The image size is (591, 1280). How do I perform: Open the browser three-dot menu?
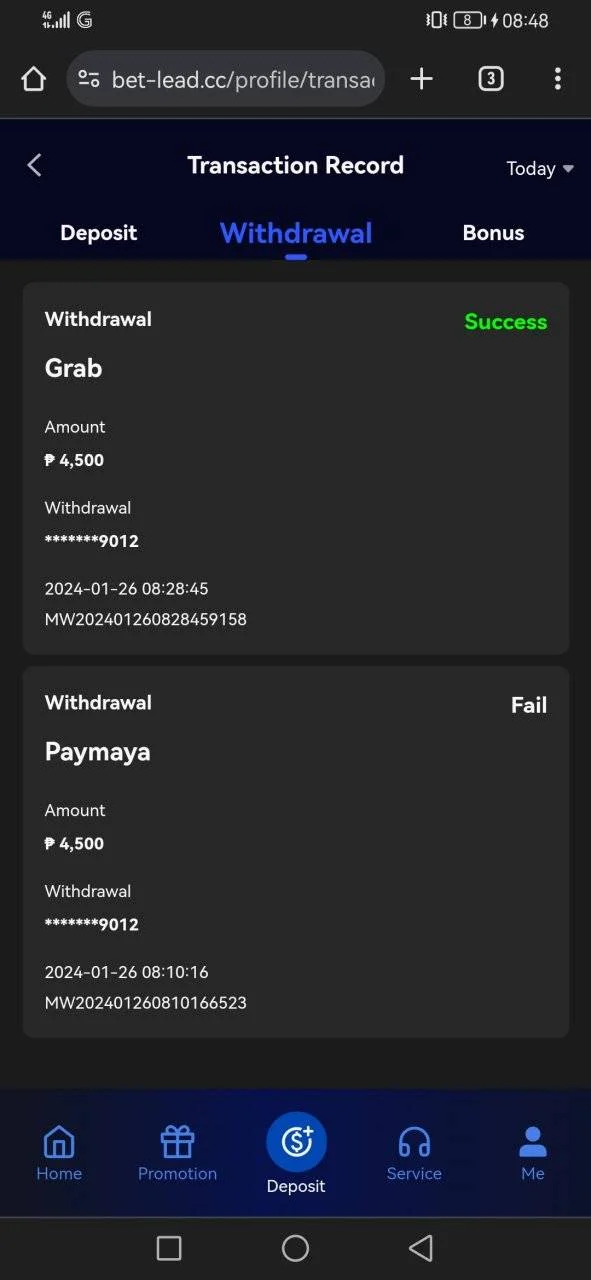(558, 79)
